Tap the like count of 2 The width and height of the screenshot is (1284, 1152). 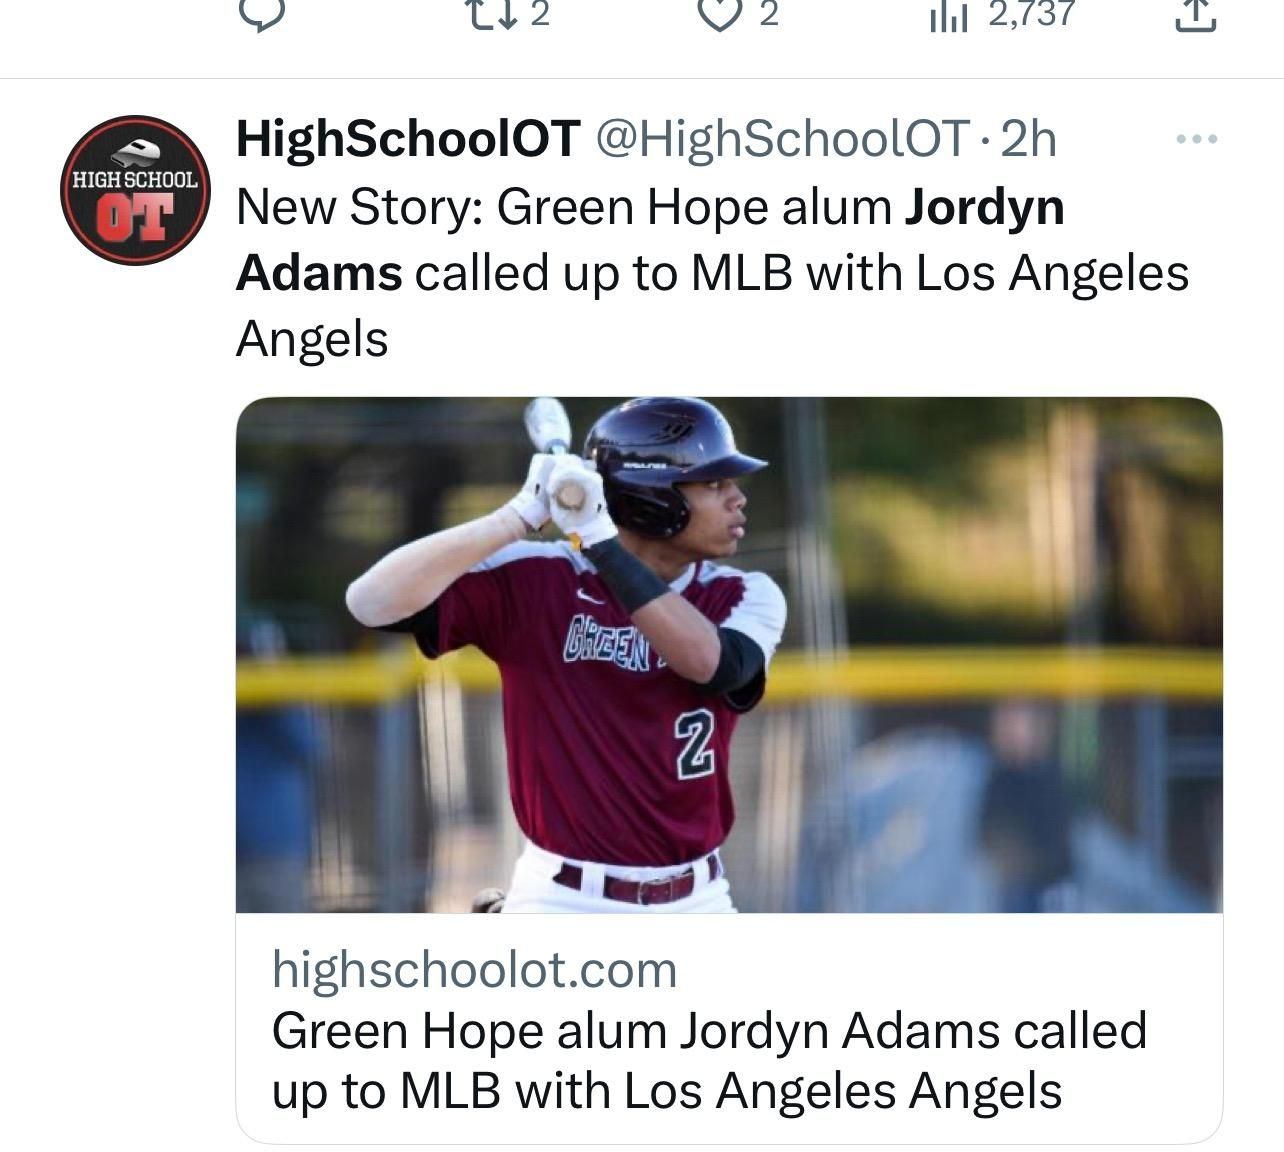click(768, 13)
